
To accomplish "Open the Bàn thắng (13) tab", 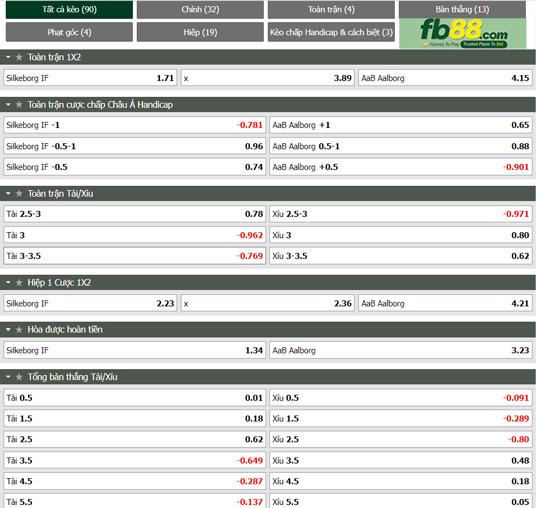I will click(462, 10).
